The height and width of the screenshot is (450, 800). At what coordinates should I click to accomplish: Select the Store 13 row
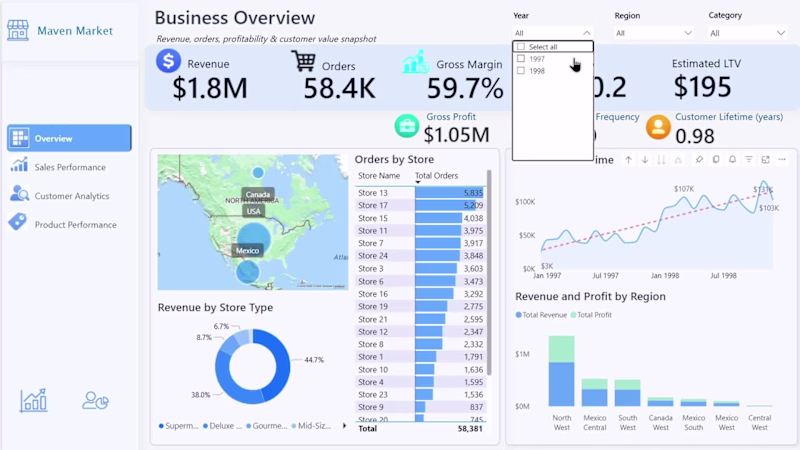(x=421, y=193)
